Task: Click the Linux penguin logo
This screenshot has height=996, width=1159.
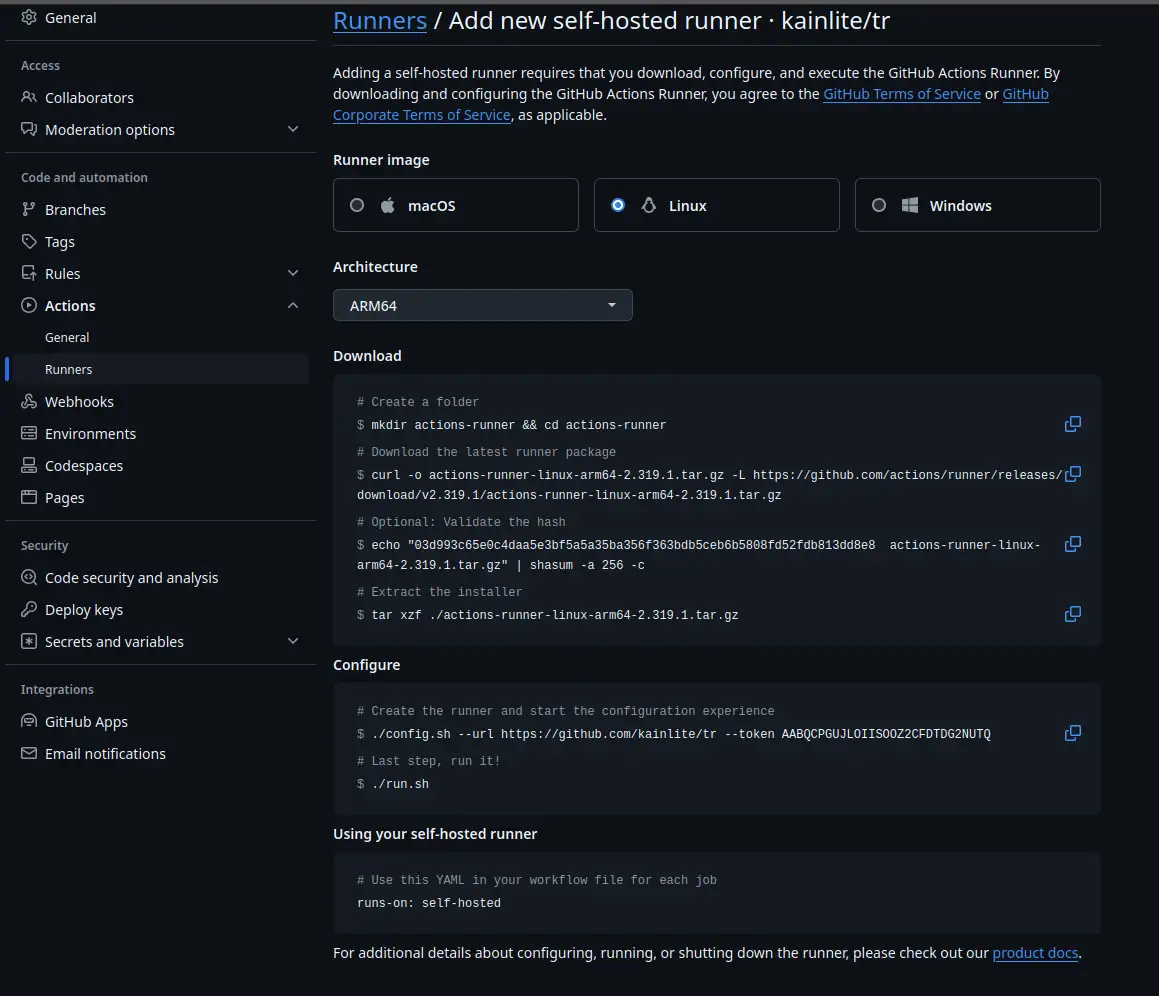Action: pyautogui.click(x=649, y=205)
